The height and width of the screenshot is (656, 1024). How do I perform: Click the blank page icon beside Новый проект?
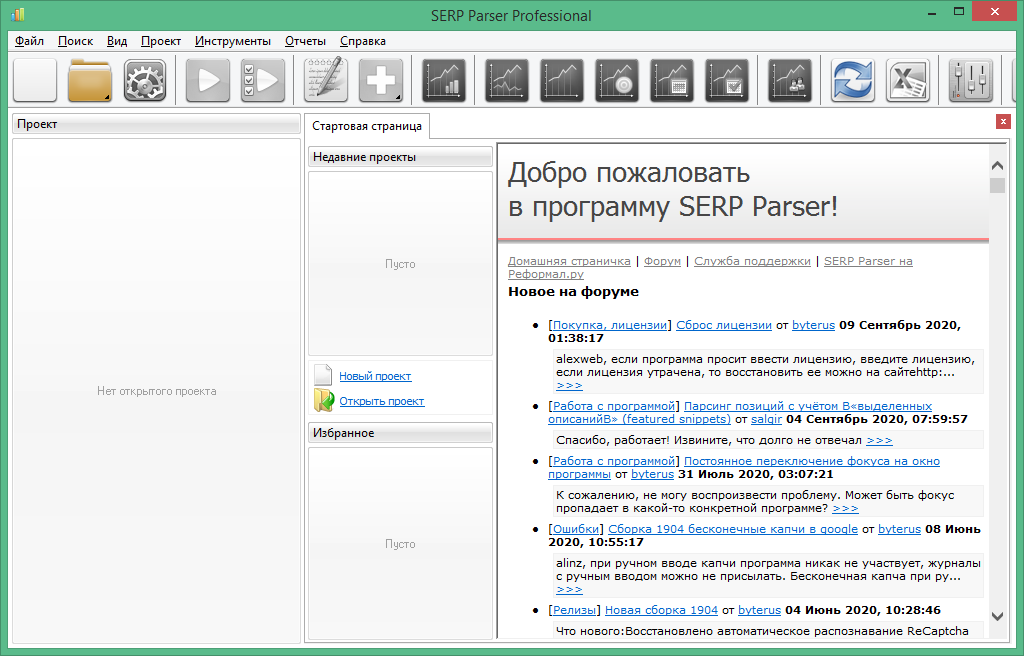point(323,376)
